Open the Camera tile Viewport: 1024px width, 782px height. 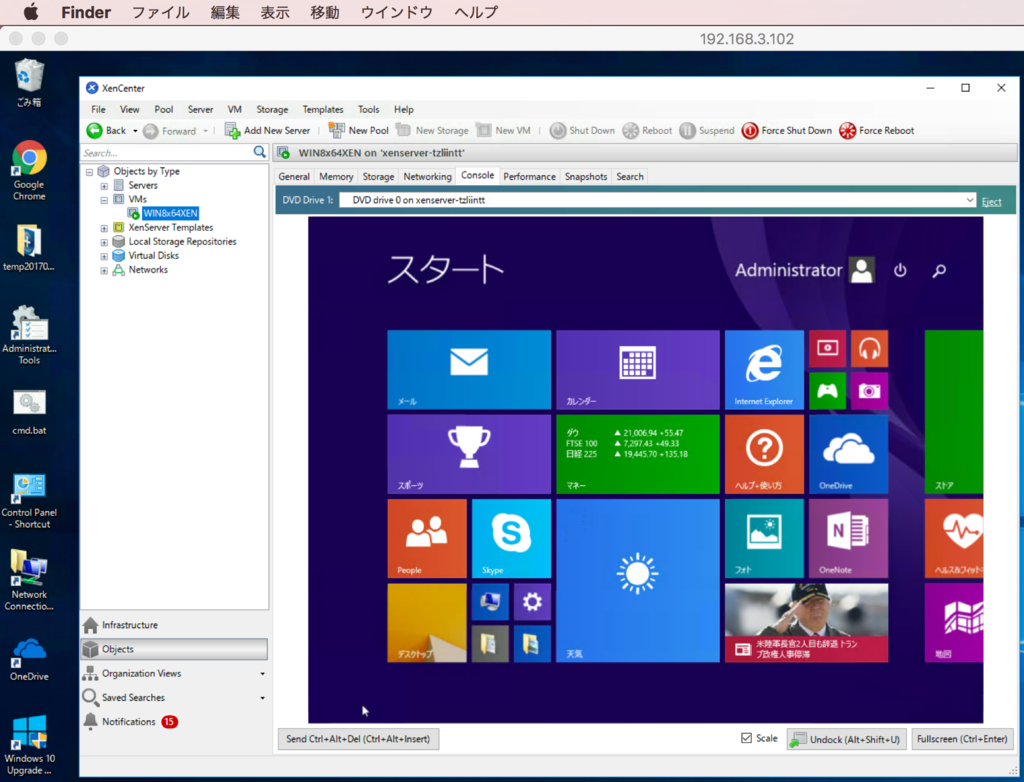tap(869, 391)
